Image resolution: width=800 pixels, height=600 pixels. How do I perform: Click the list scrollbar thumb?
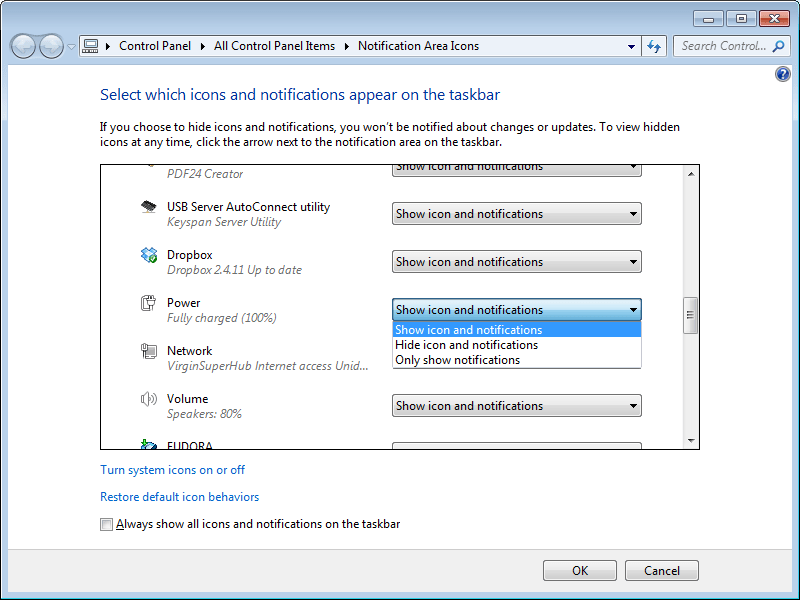(x=690, y=315)
